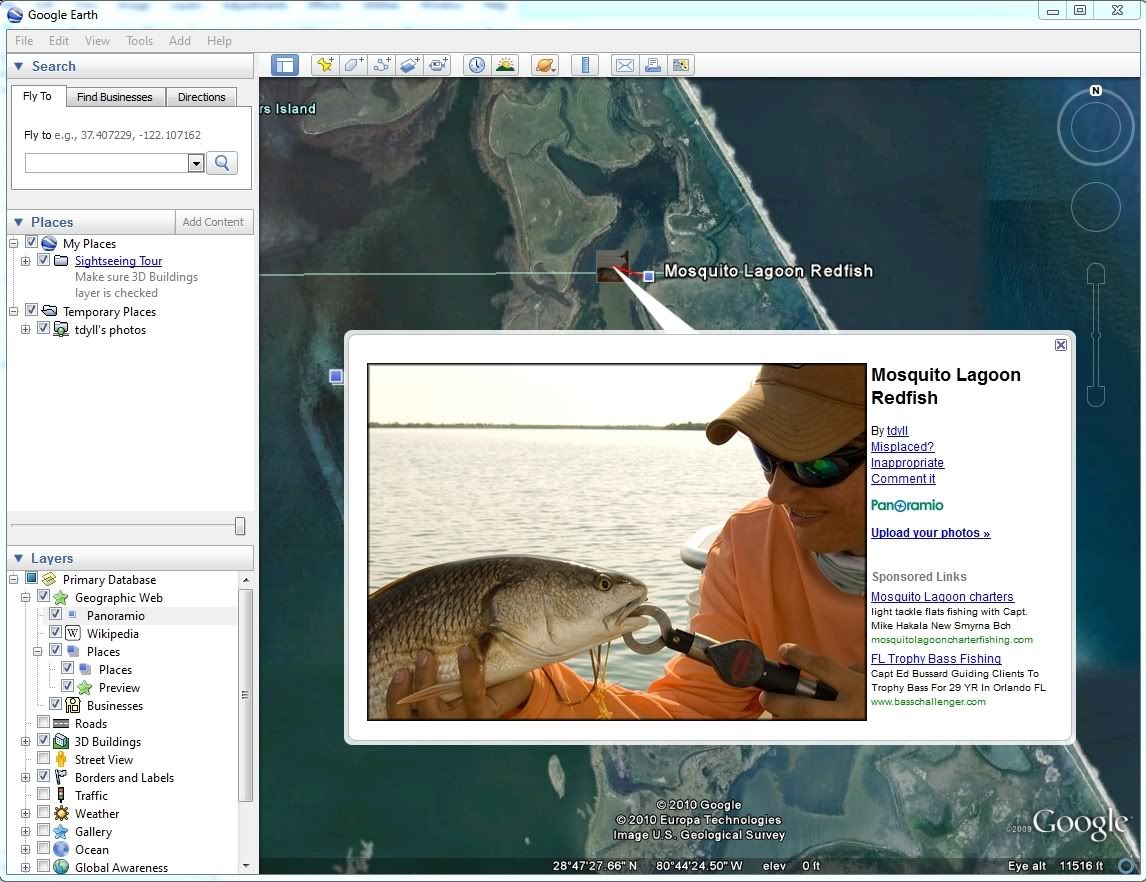Toggle the sidebar panel button
Viewport: 1146px width, 882px height.
click(x=284, y=65)
